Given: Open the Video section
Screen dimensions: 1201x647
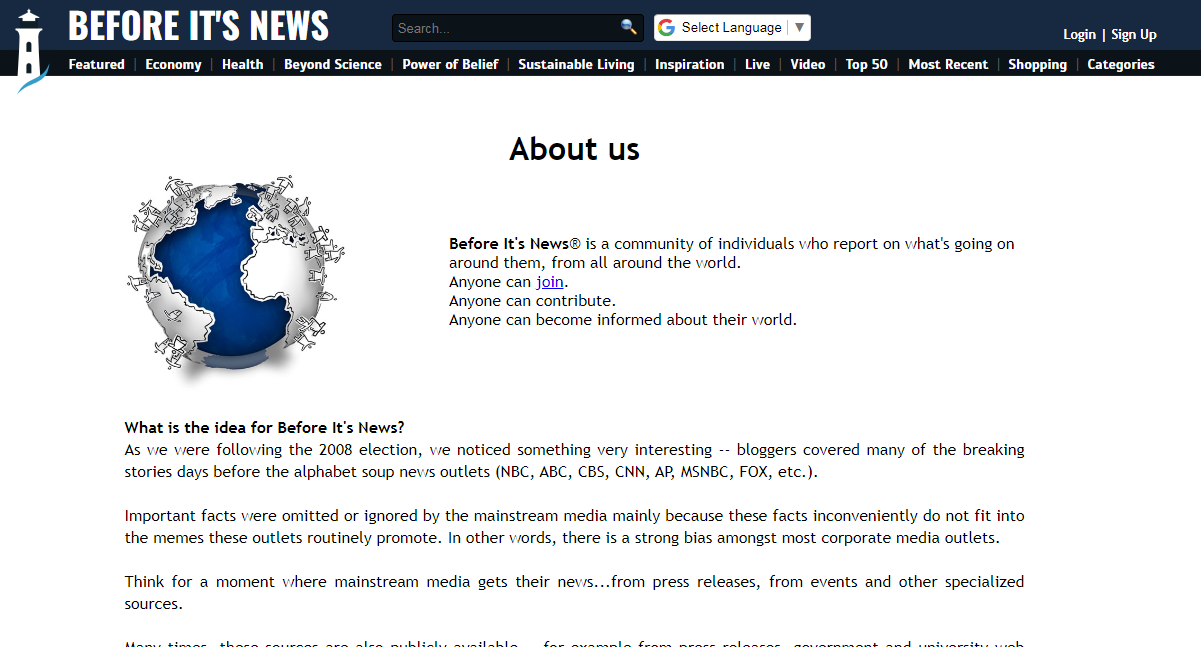Looking at the screenshot, I should click(807, 64).
